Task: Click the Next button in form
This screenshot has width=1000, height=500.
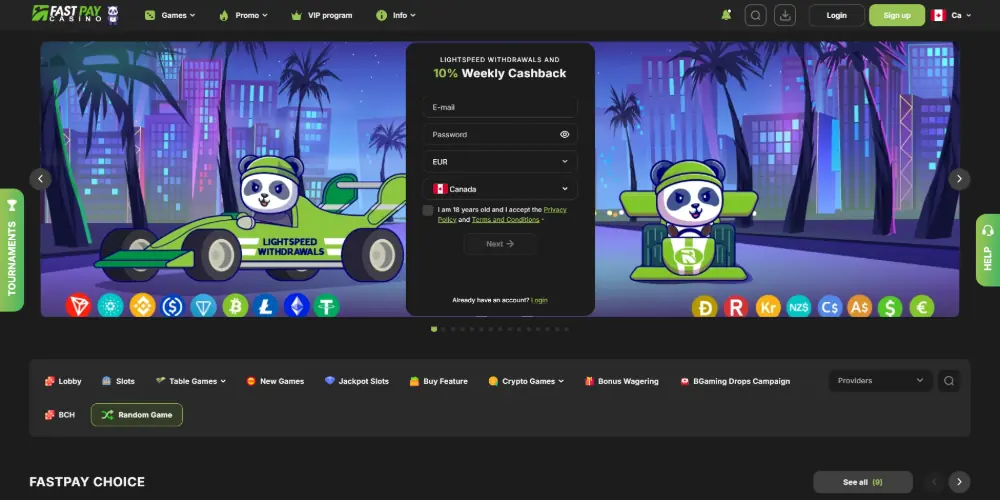Action: 500,244
